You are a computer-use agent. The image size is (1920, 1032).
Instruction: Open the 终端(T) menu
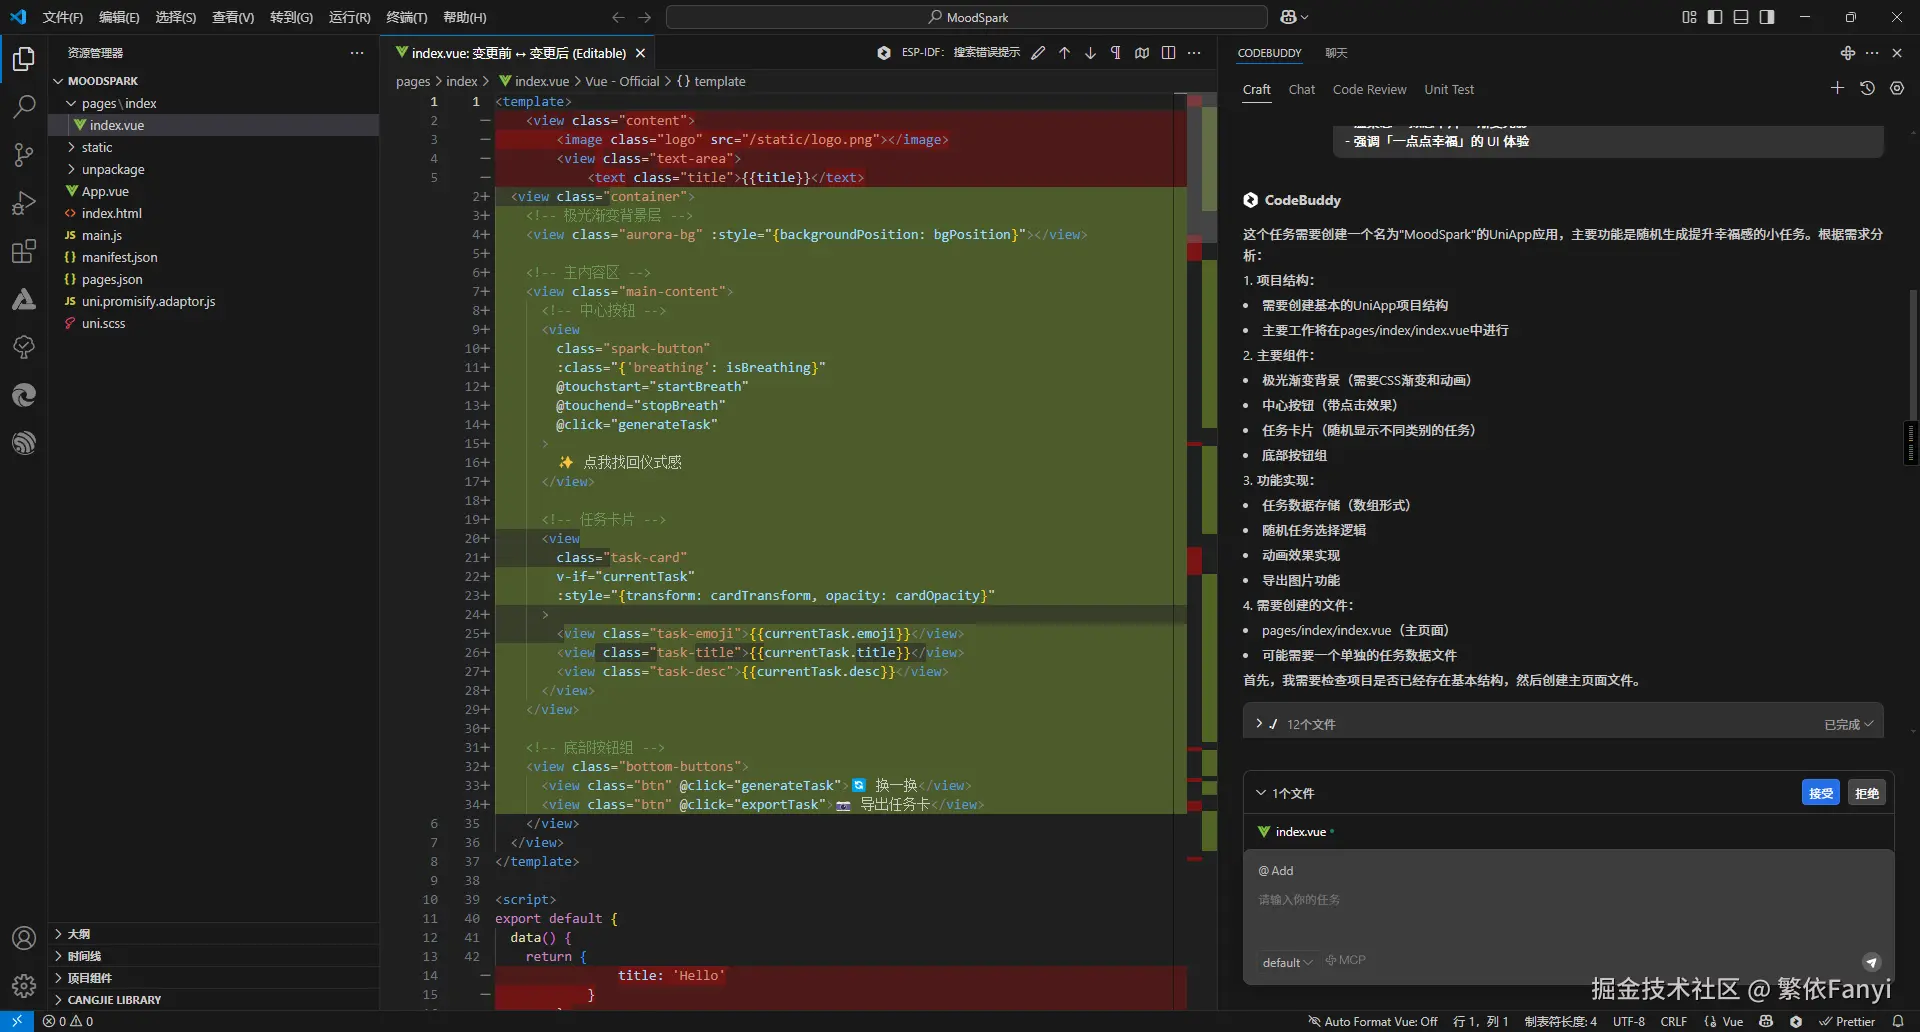[406, 17]
